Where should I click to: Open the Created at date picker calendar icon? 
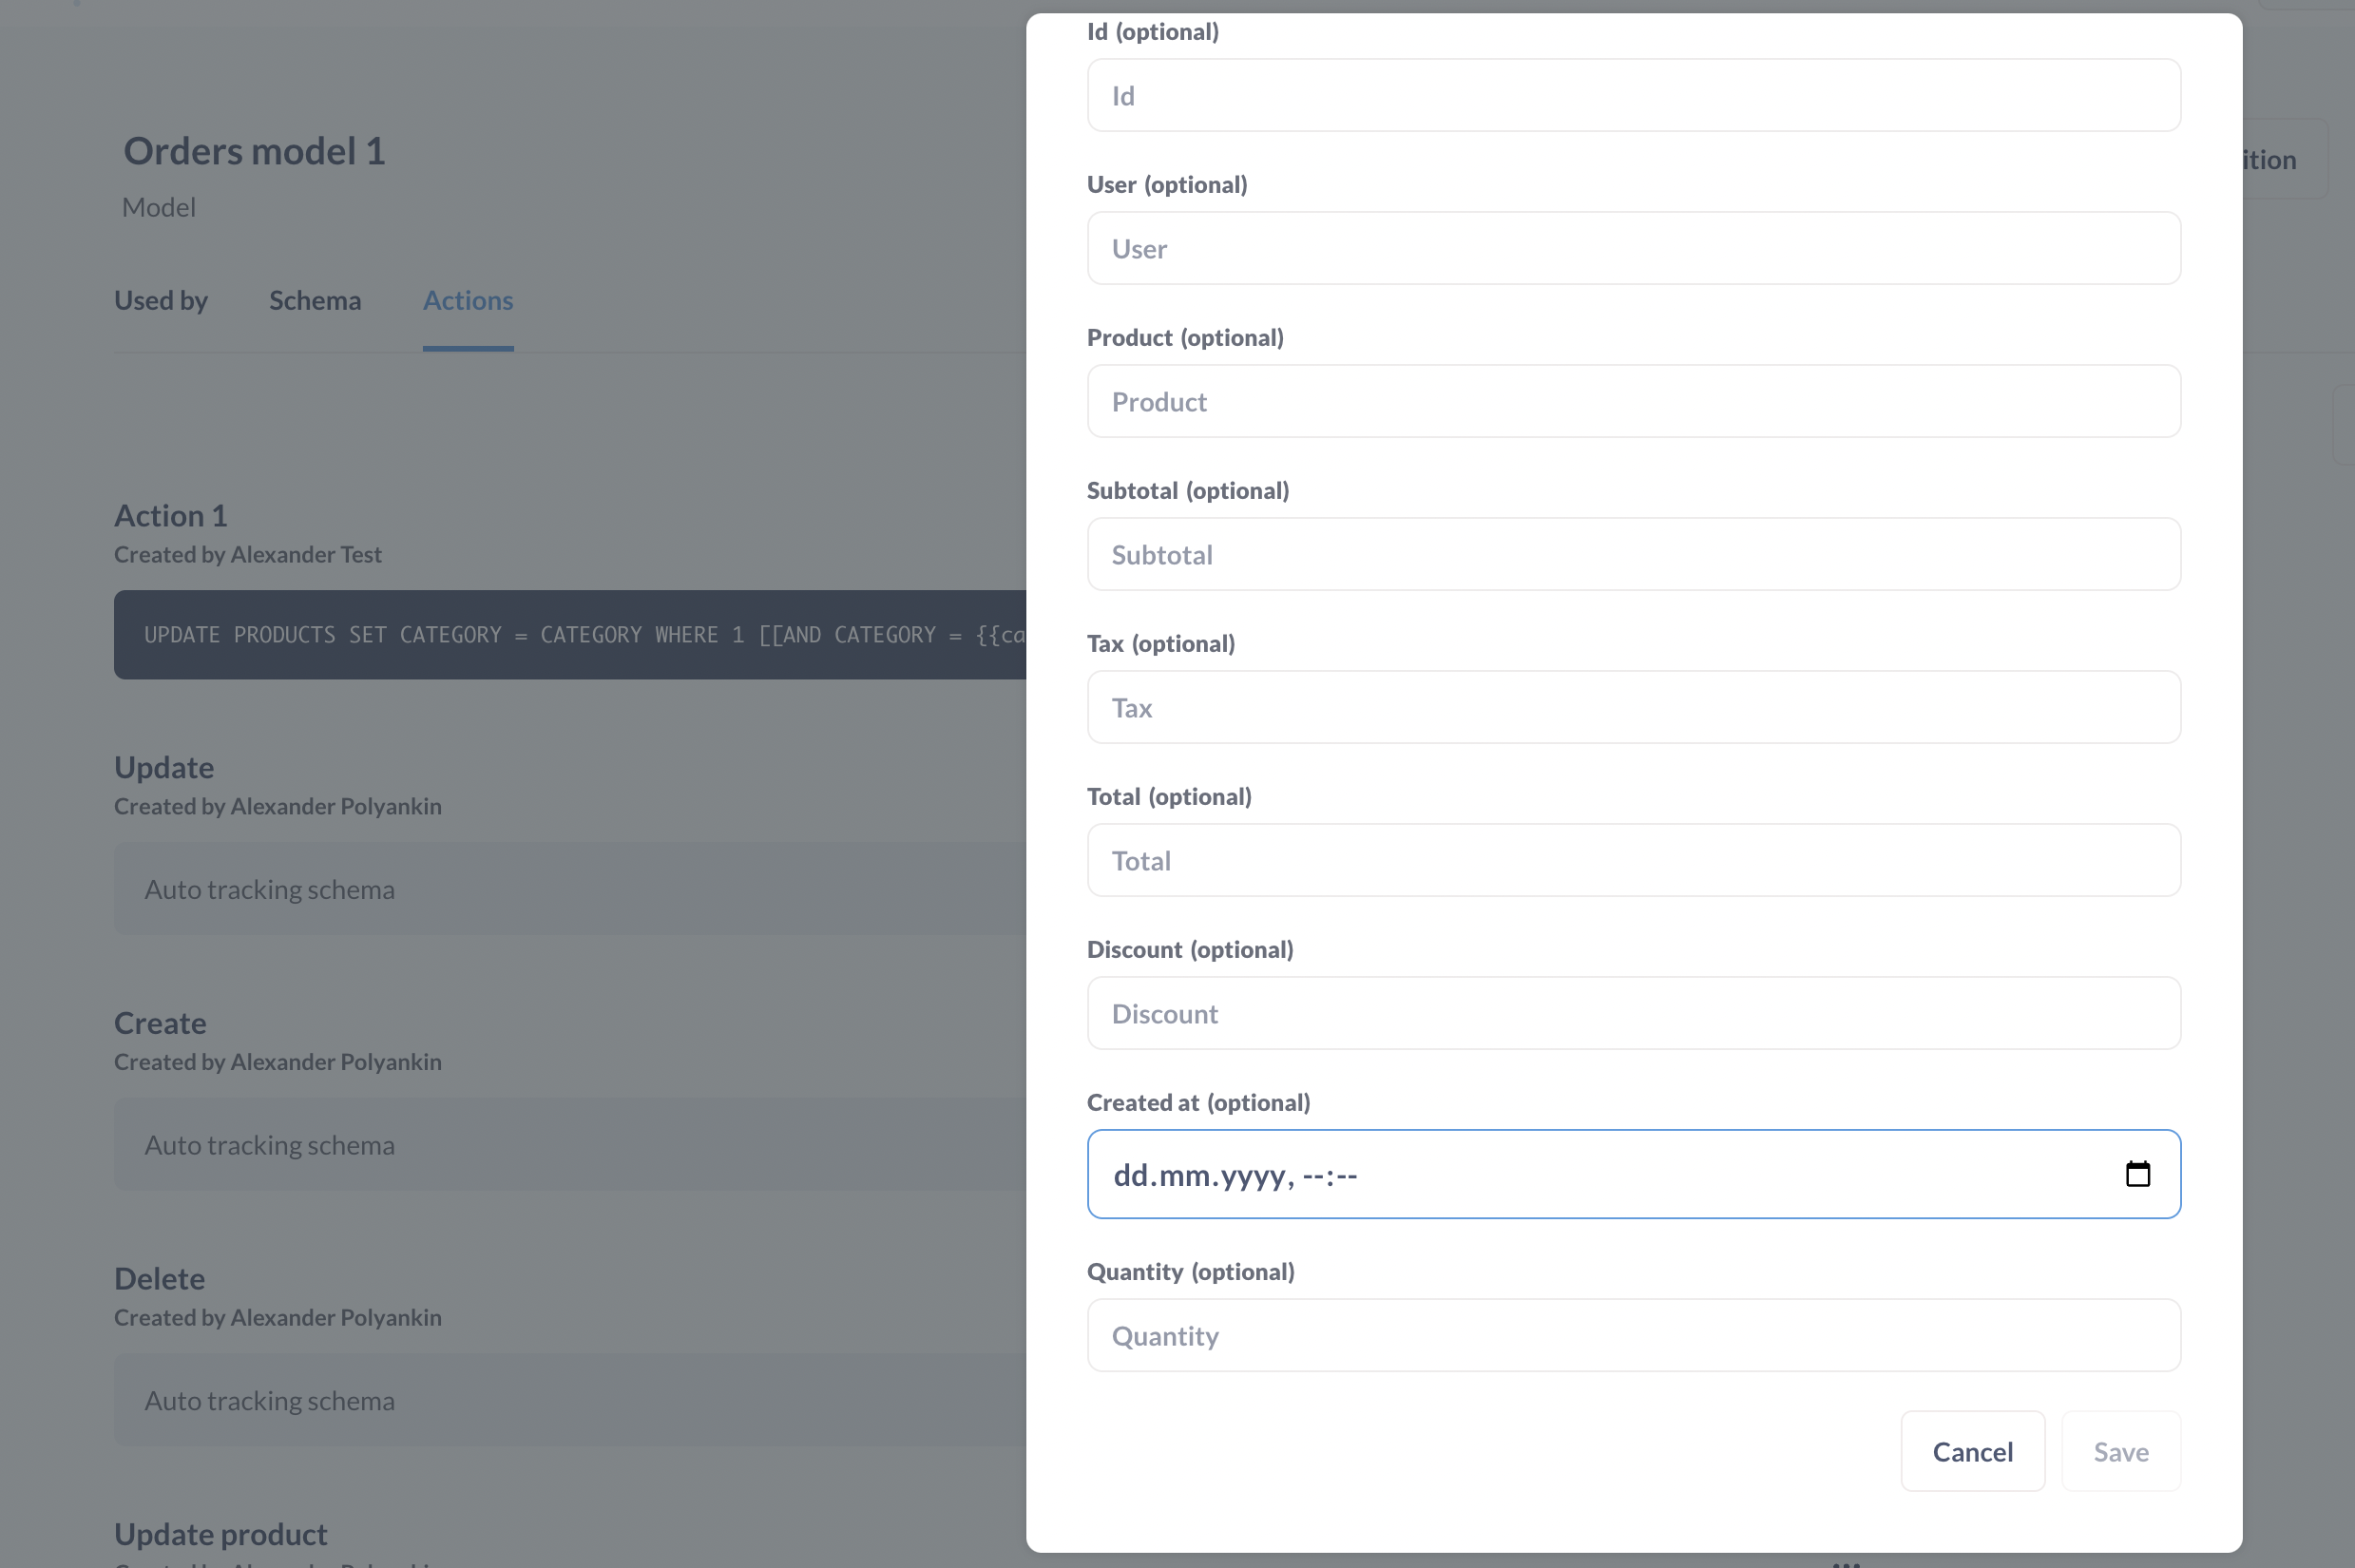point(2138,1174)
